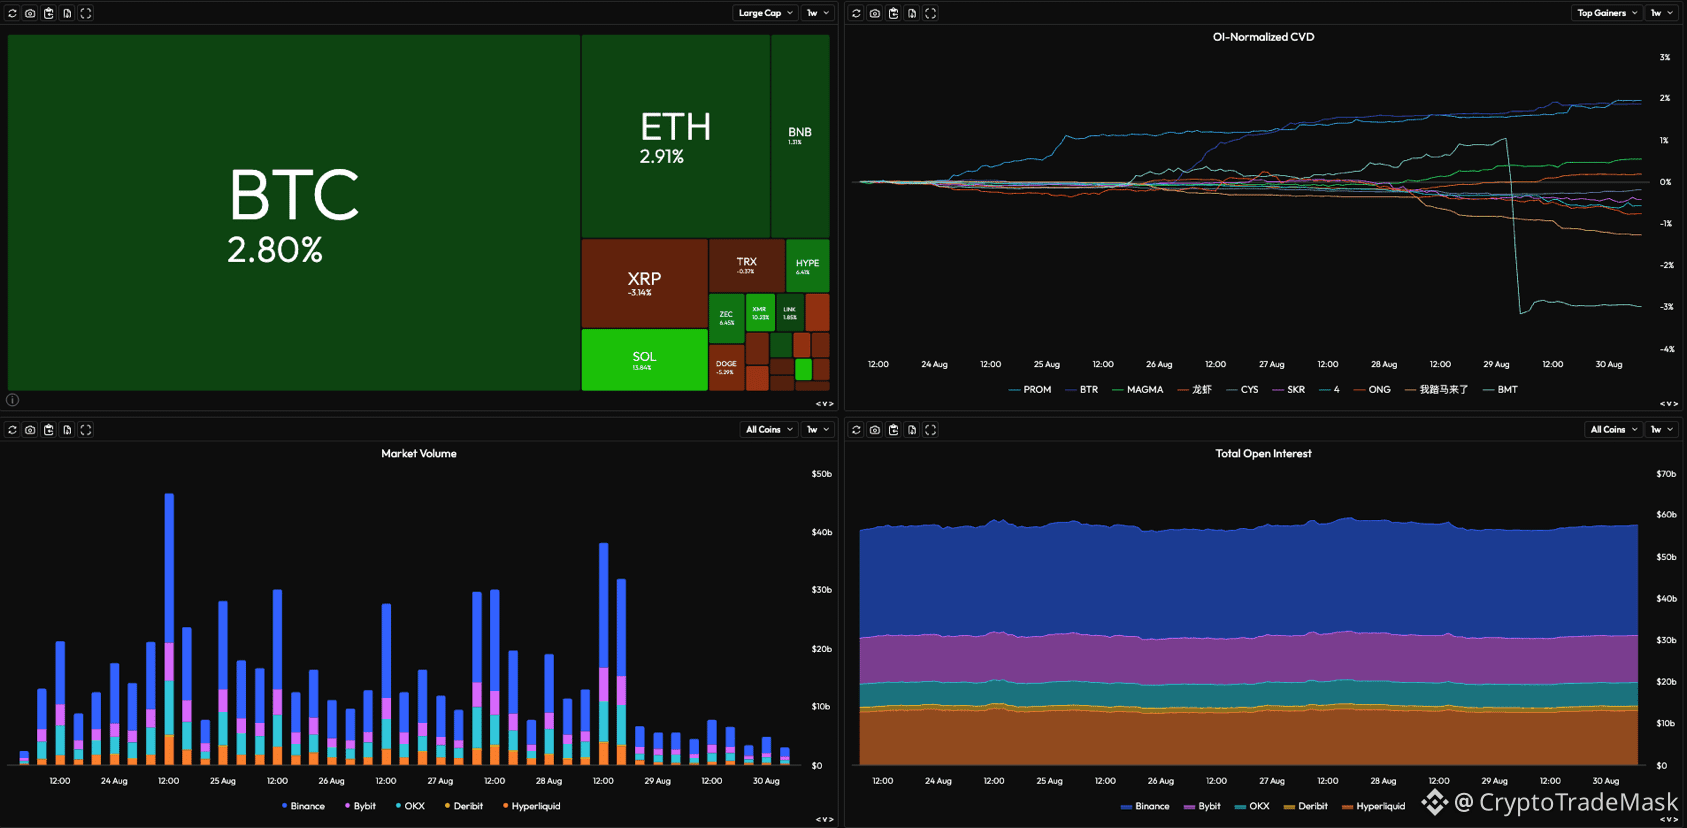Select the BNB tile in the heatmap

pyautogui.click(x=800, y=136)
